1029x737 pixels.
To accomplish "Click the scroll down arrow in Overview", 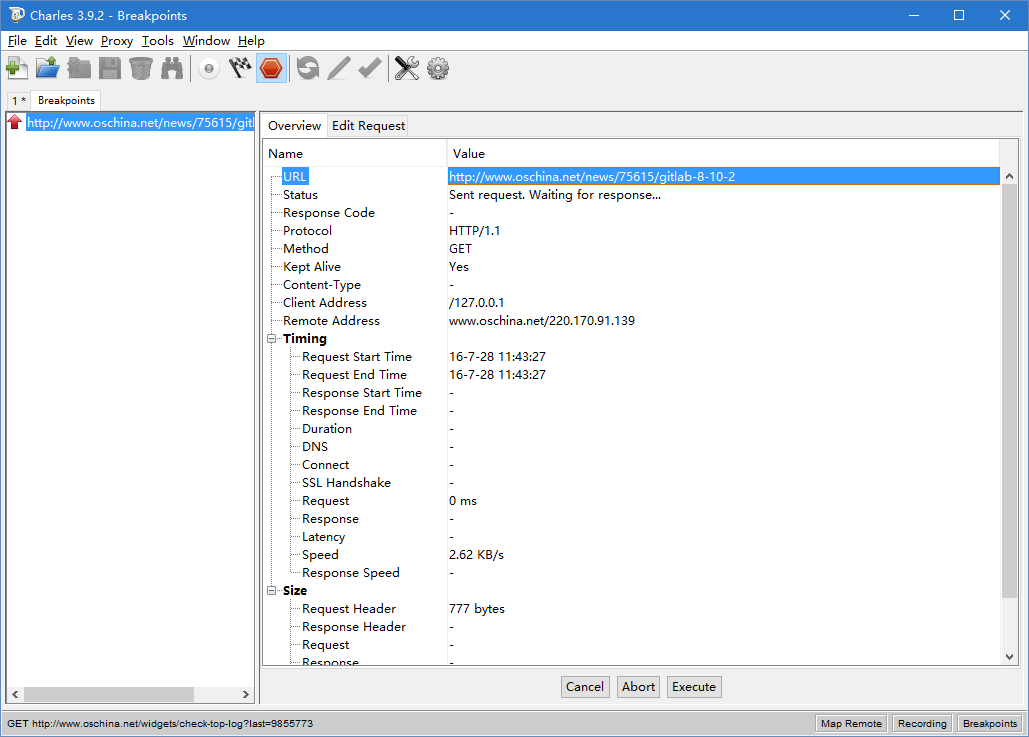I will pyautogui.click(x=1009, y=657).
